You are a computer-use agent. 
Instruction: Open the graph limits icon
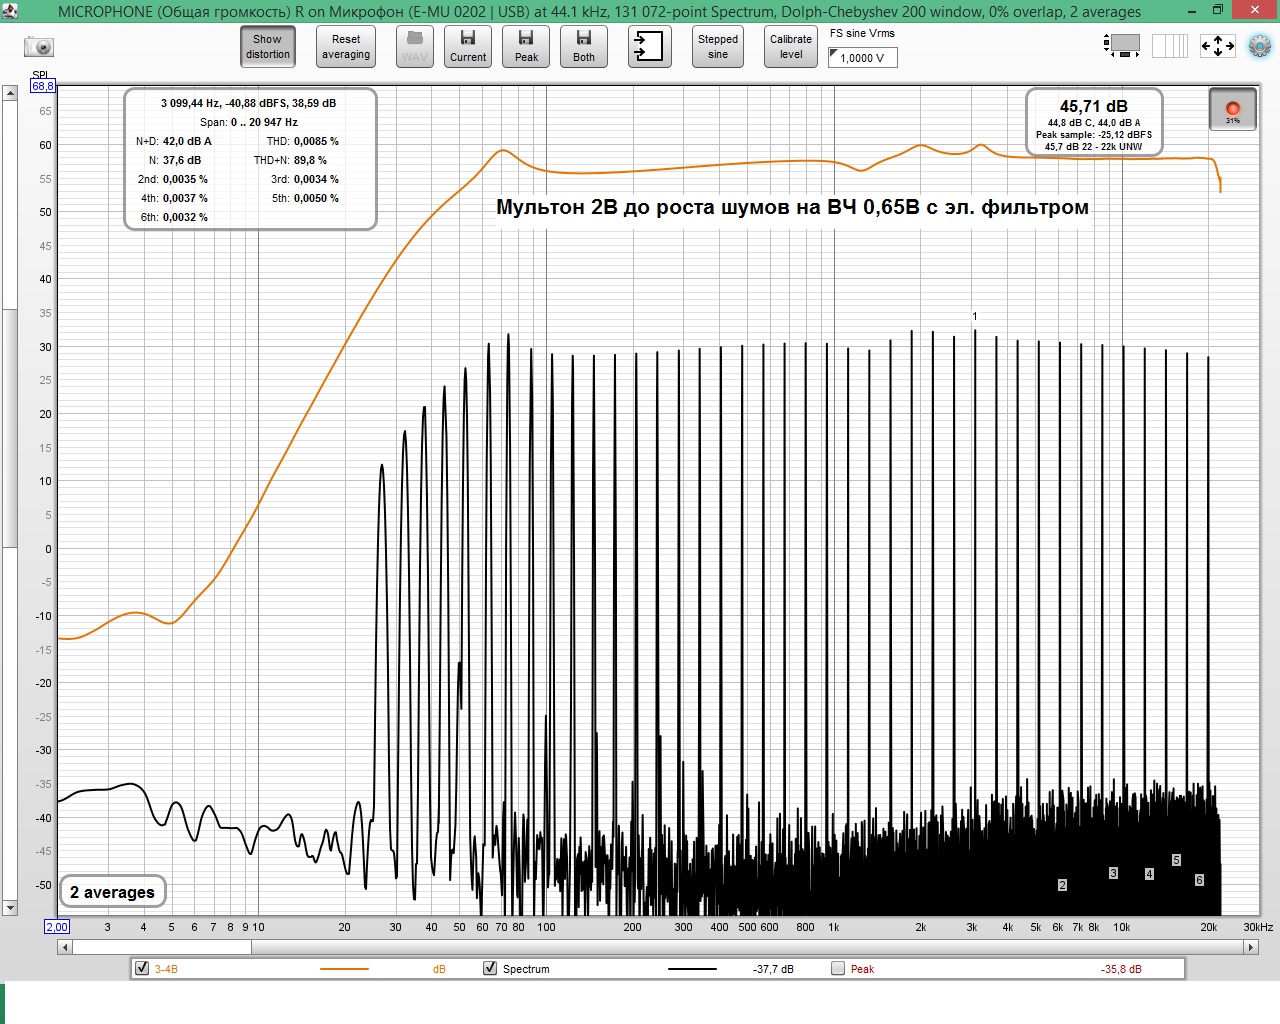click(x=1170, y=45)
